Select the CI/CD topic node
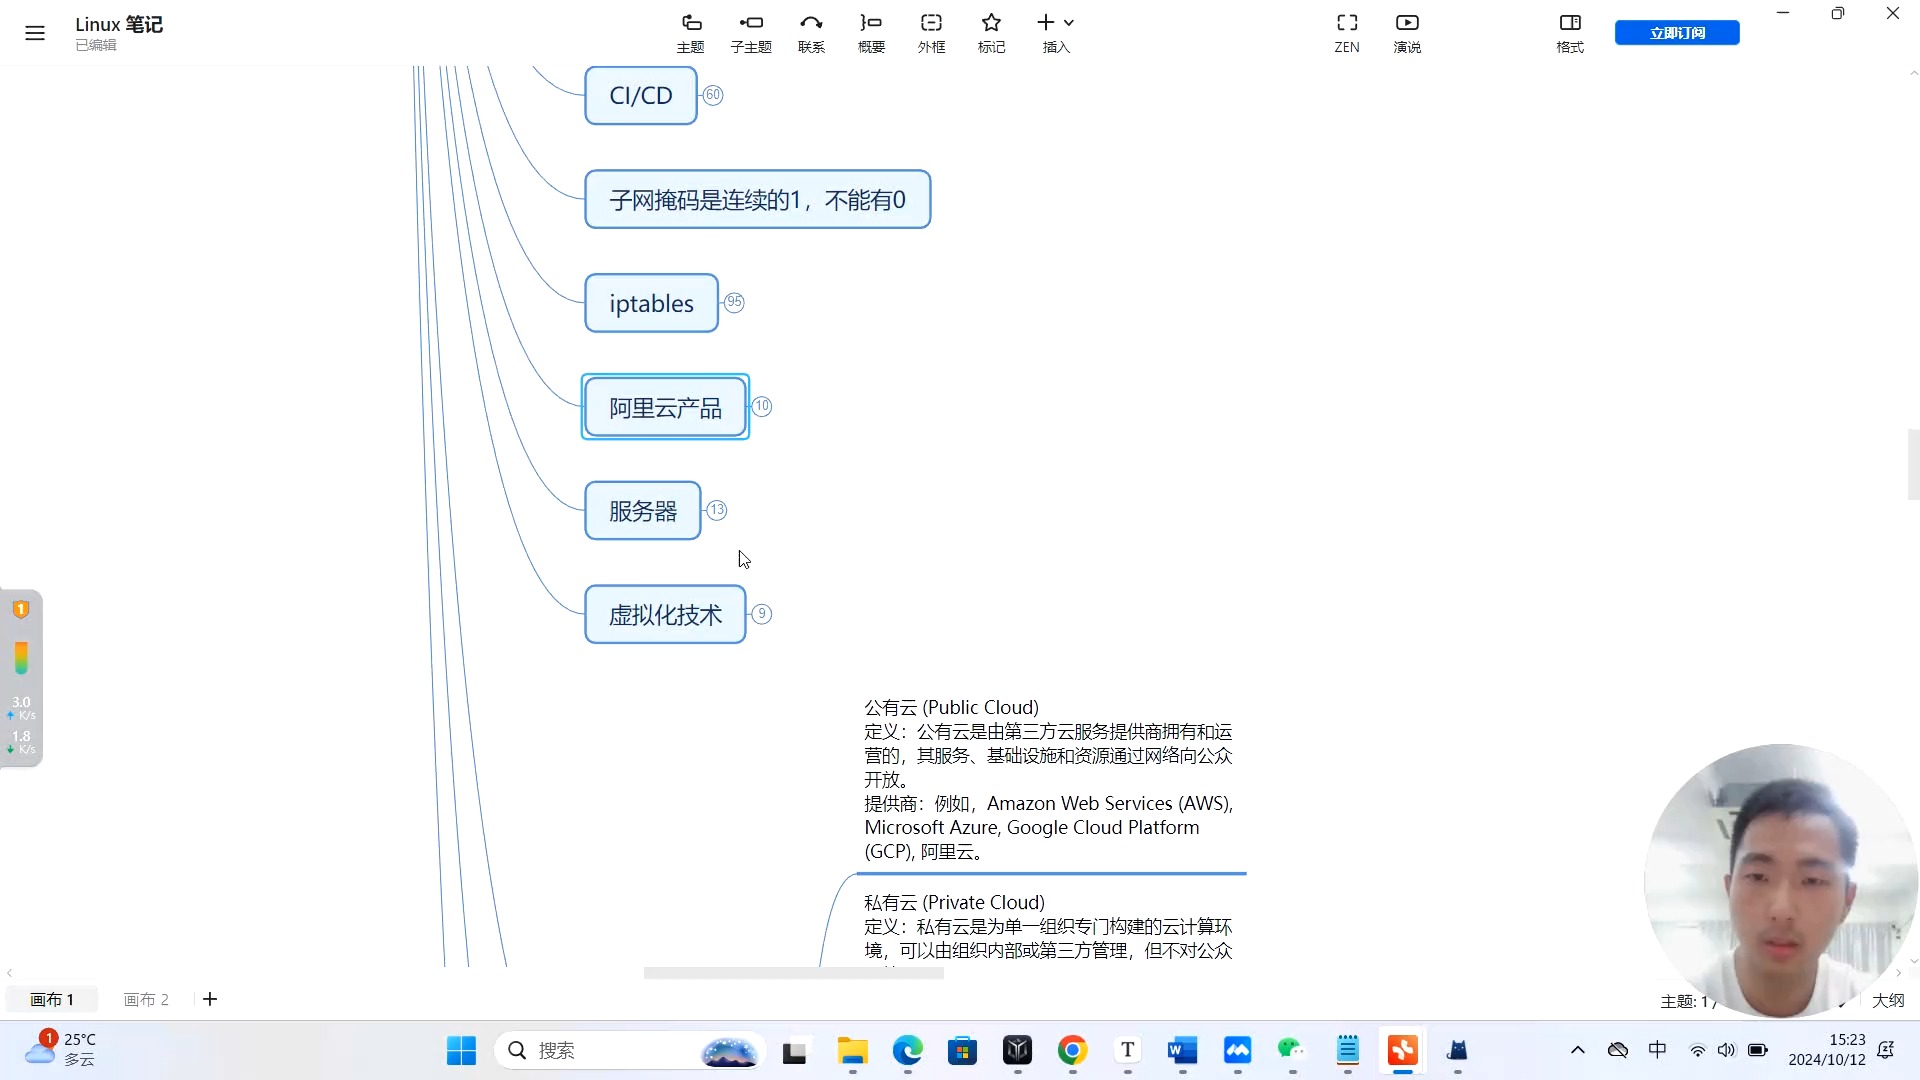 click(x=641, y=96)
